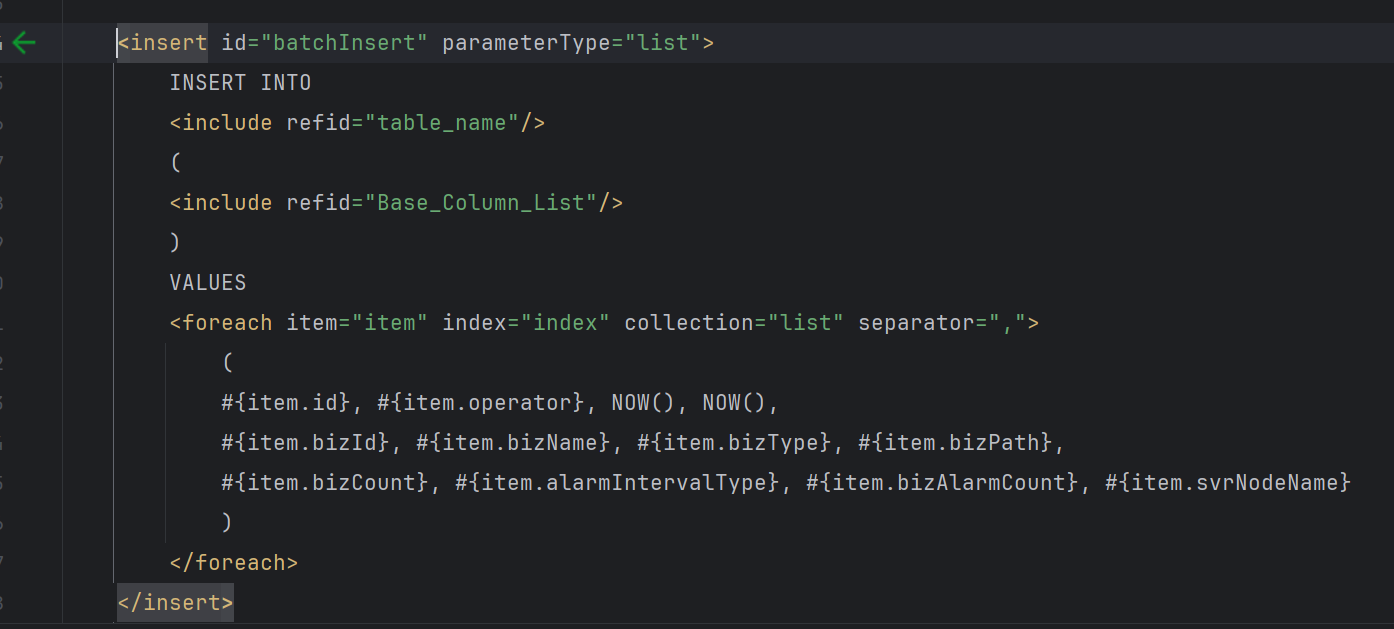Click the #{item.id} parameter
This screenshot has width=1394, height=629.
tap(286, 403)
